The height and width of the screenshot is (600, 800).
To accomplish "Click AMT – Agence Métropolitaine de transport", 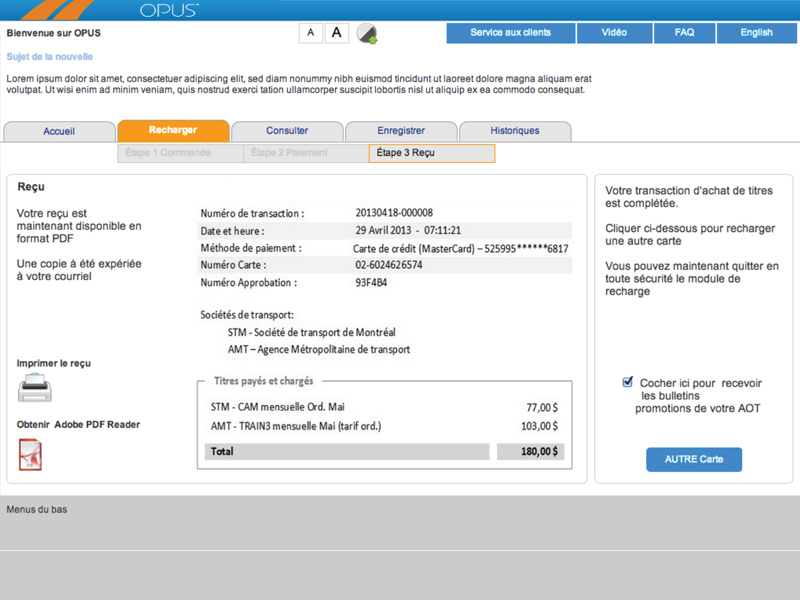I will click(319, 349).
